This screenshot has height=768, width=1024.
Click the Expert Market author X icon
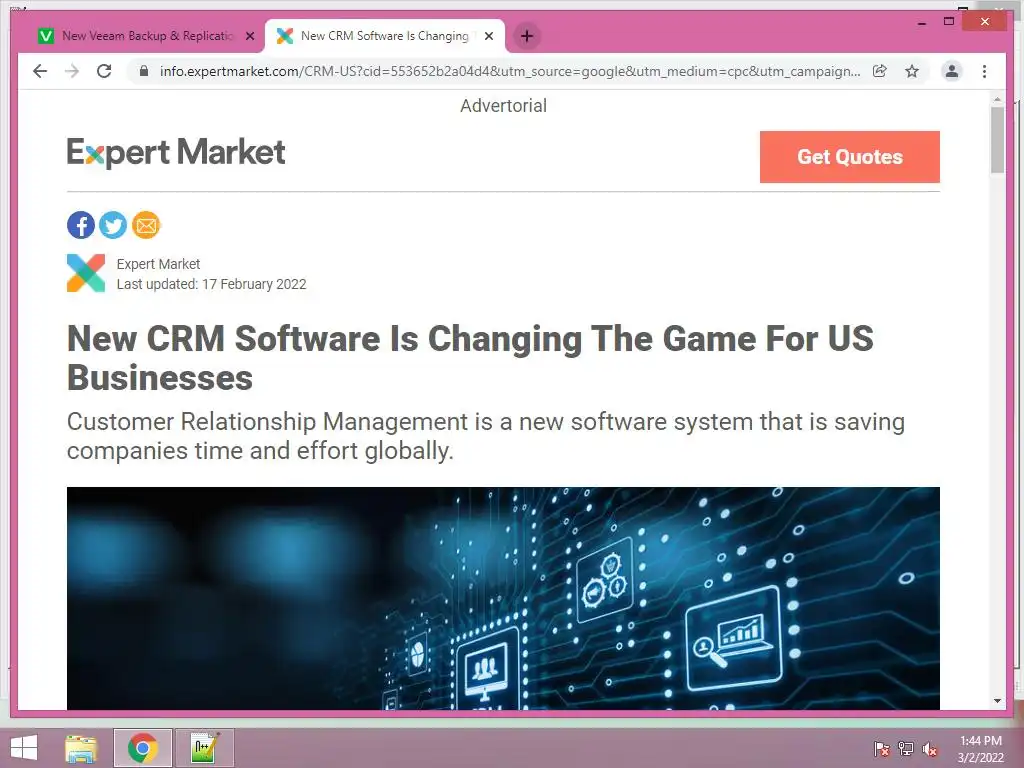[x=86, y=273]
